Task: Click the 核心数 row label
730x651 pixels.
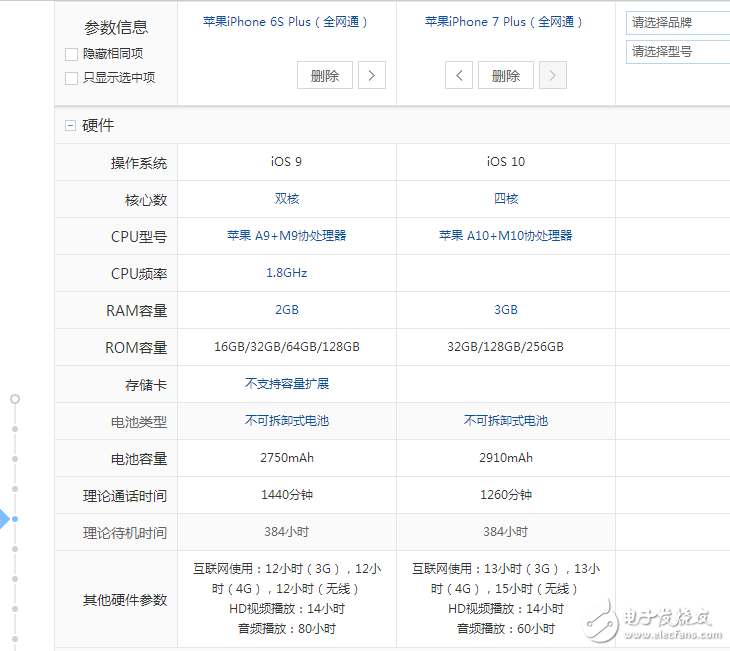Action: (146, 200)
